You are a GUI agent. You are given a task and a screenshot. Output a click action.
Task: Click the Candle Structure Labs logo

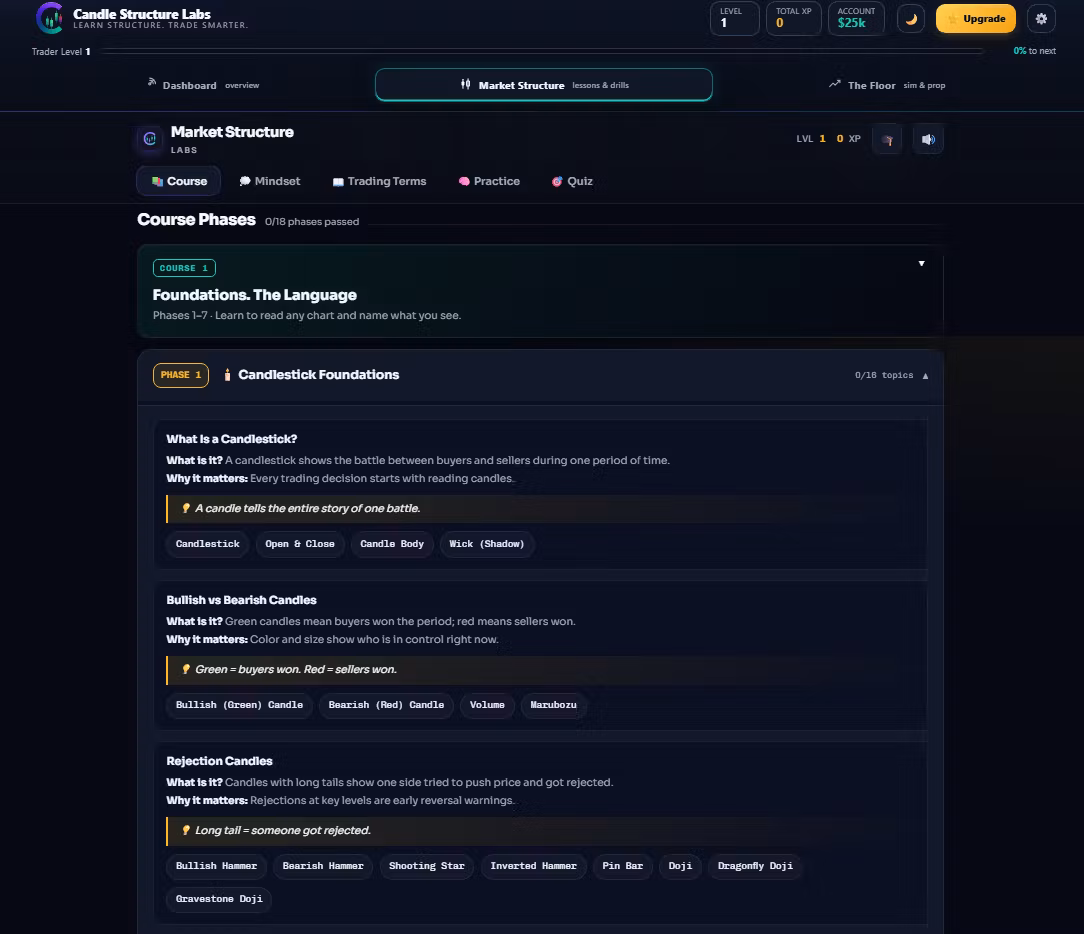49,18
